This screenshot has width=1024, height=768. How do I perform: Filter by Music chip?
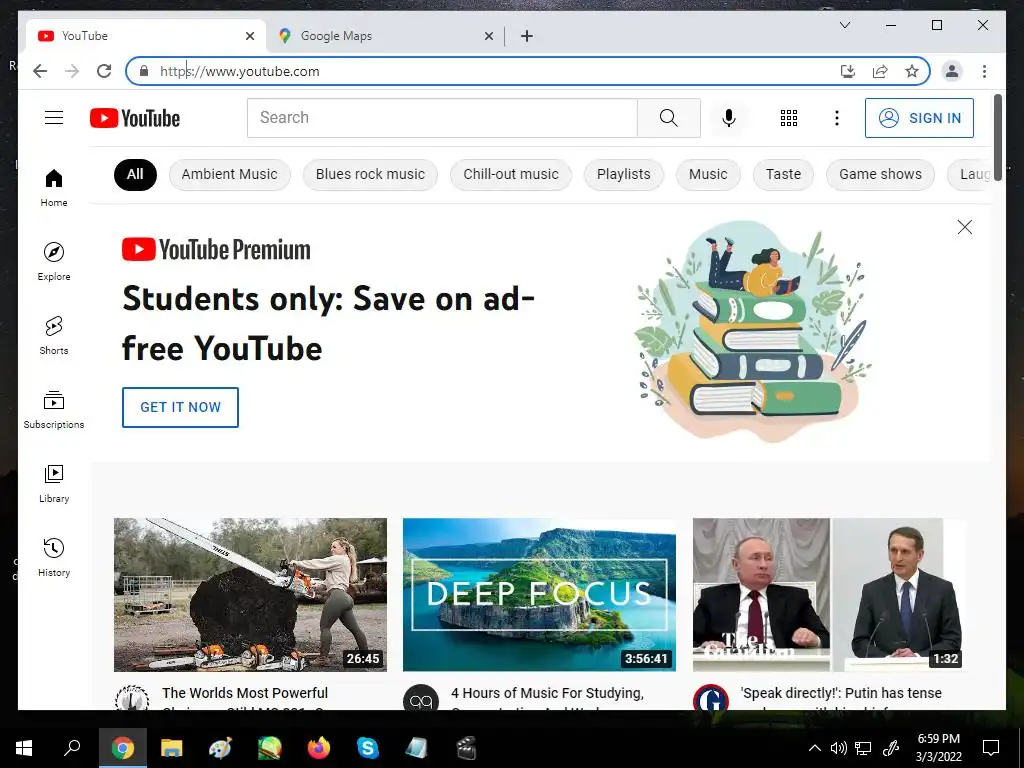click(708, 174)
